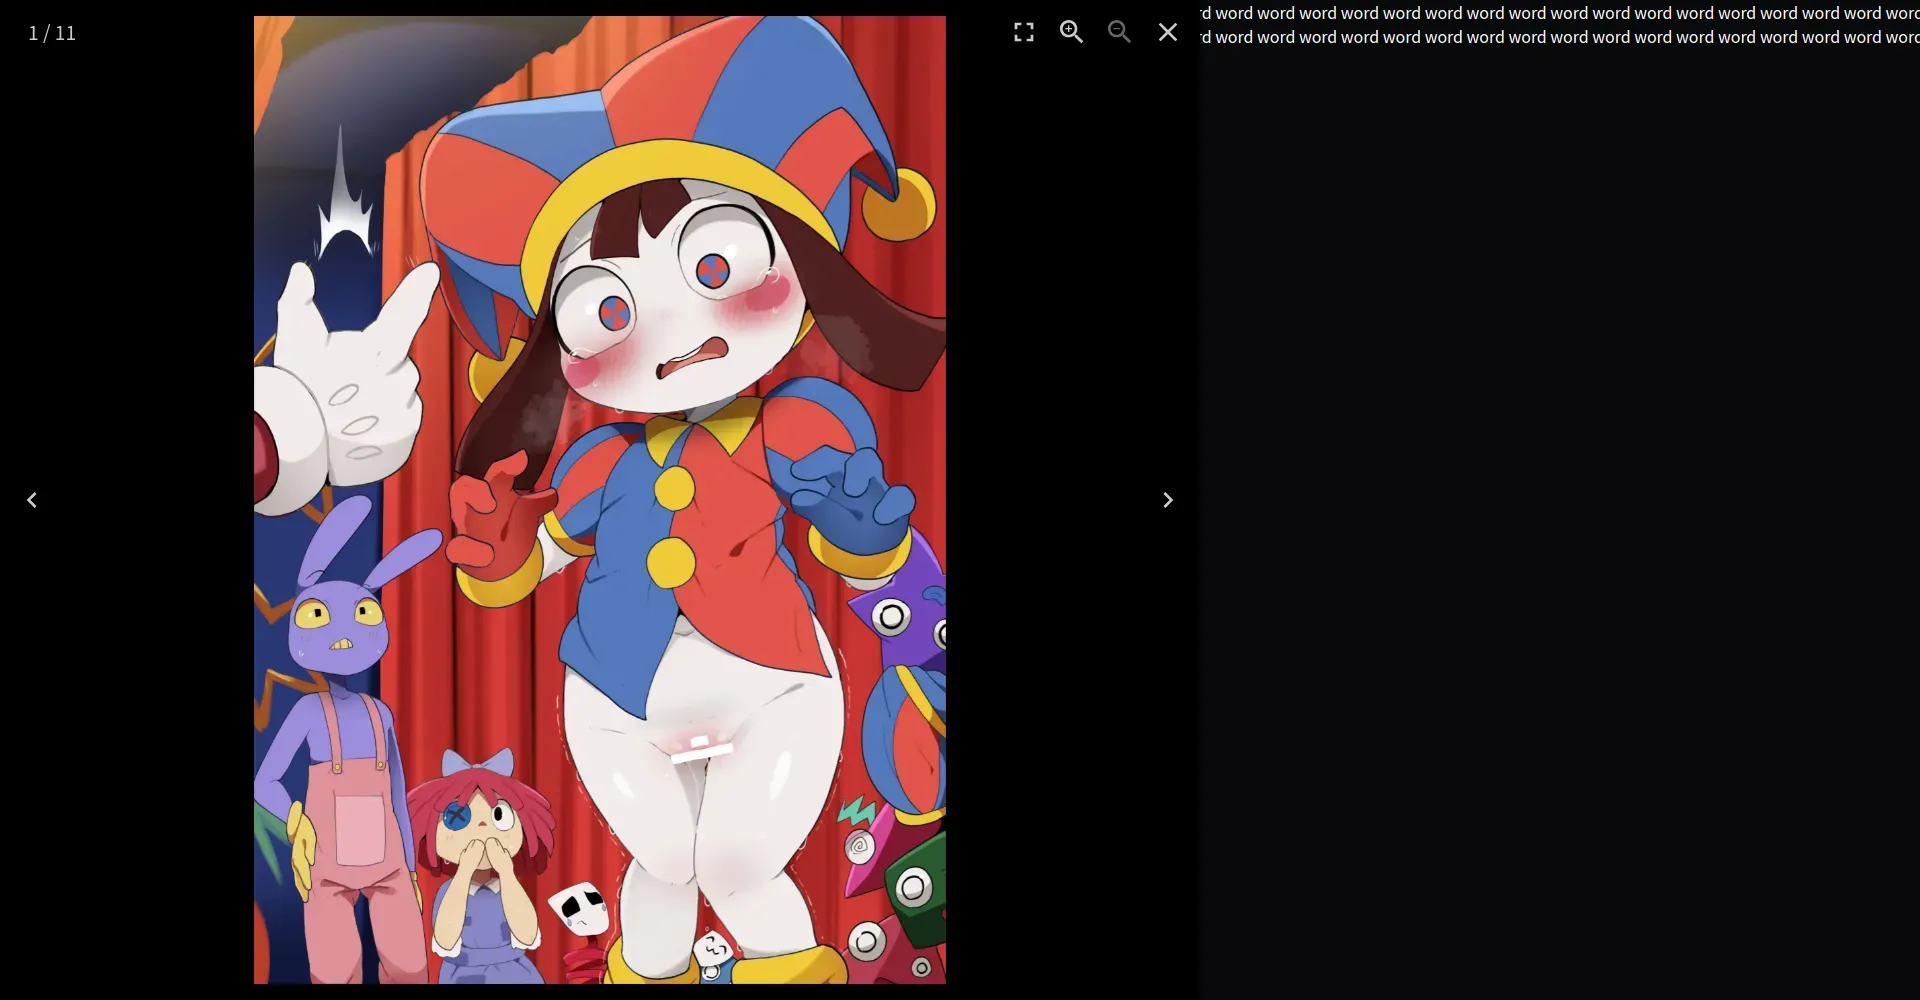Zoom out using the magnifier minus icon
Screen dimensions: 1920x1000
pos(1119,33)
